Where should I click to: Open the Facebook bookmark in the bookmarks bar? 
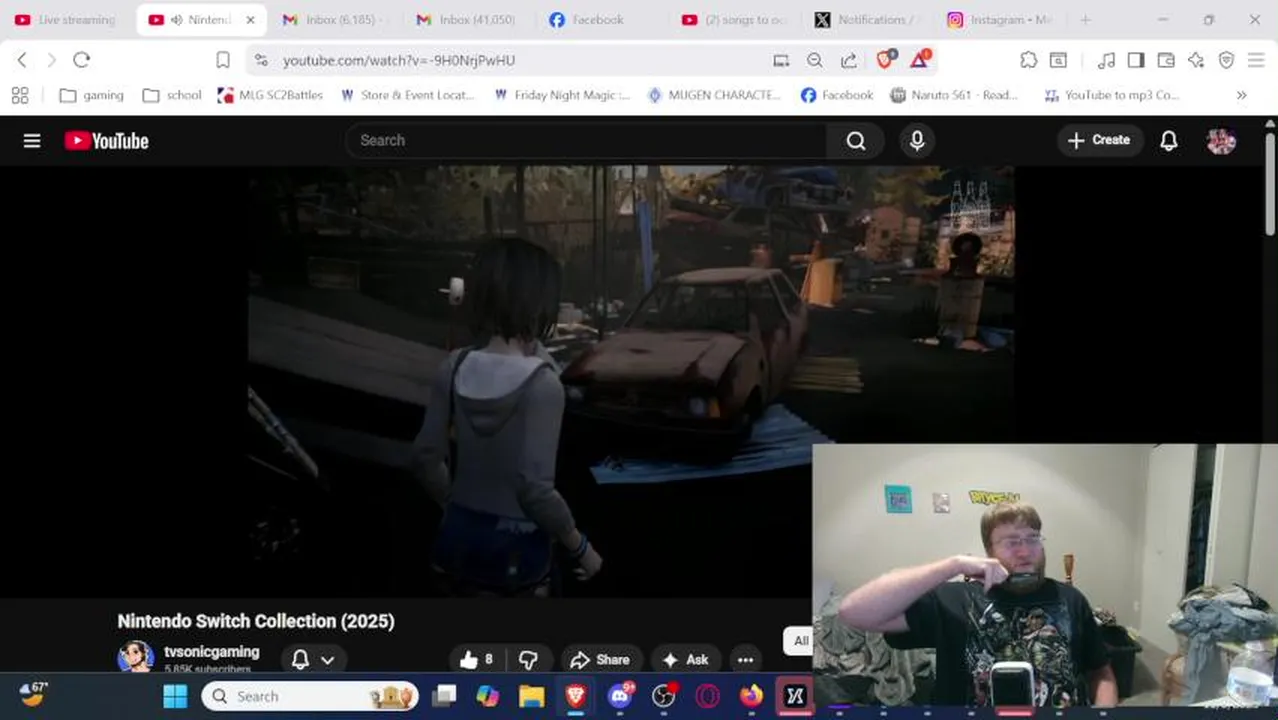(836, 95)
